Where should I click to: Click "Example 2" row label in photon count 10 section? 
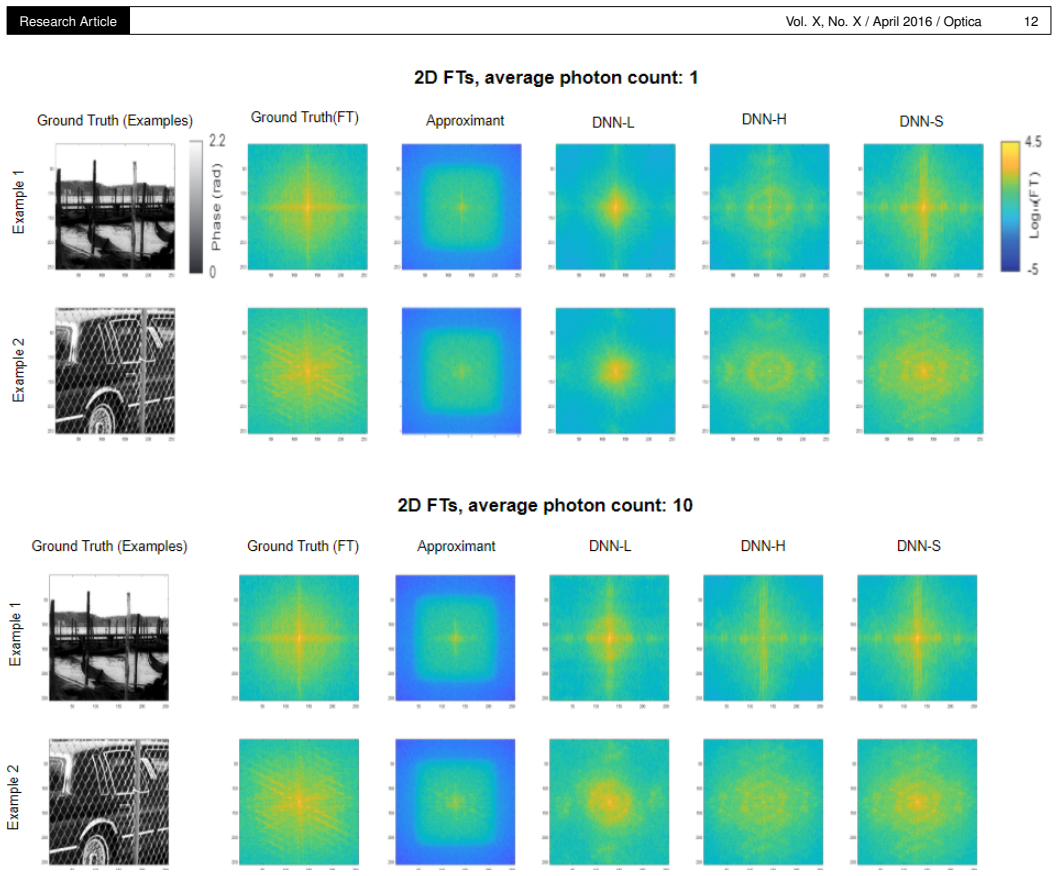click(x=13, y=798)
